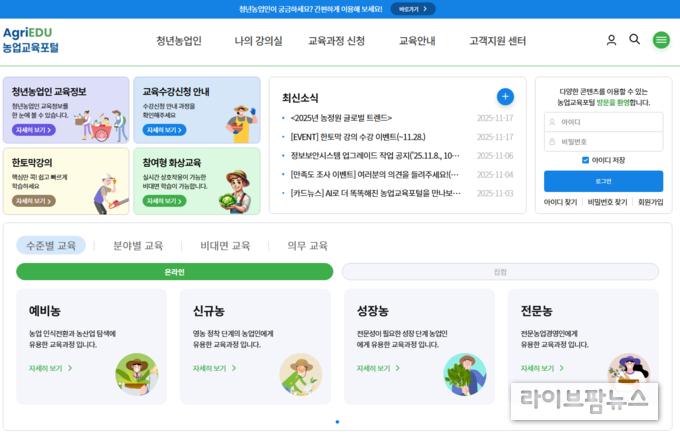680x435 pixels.
Task: Open the green hamburger menu icon
Action: click(661, 40)
